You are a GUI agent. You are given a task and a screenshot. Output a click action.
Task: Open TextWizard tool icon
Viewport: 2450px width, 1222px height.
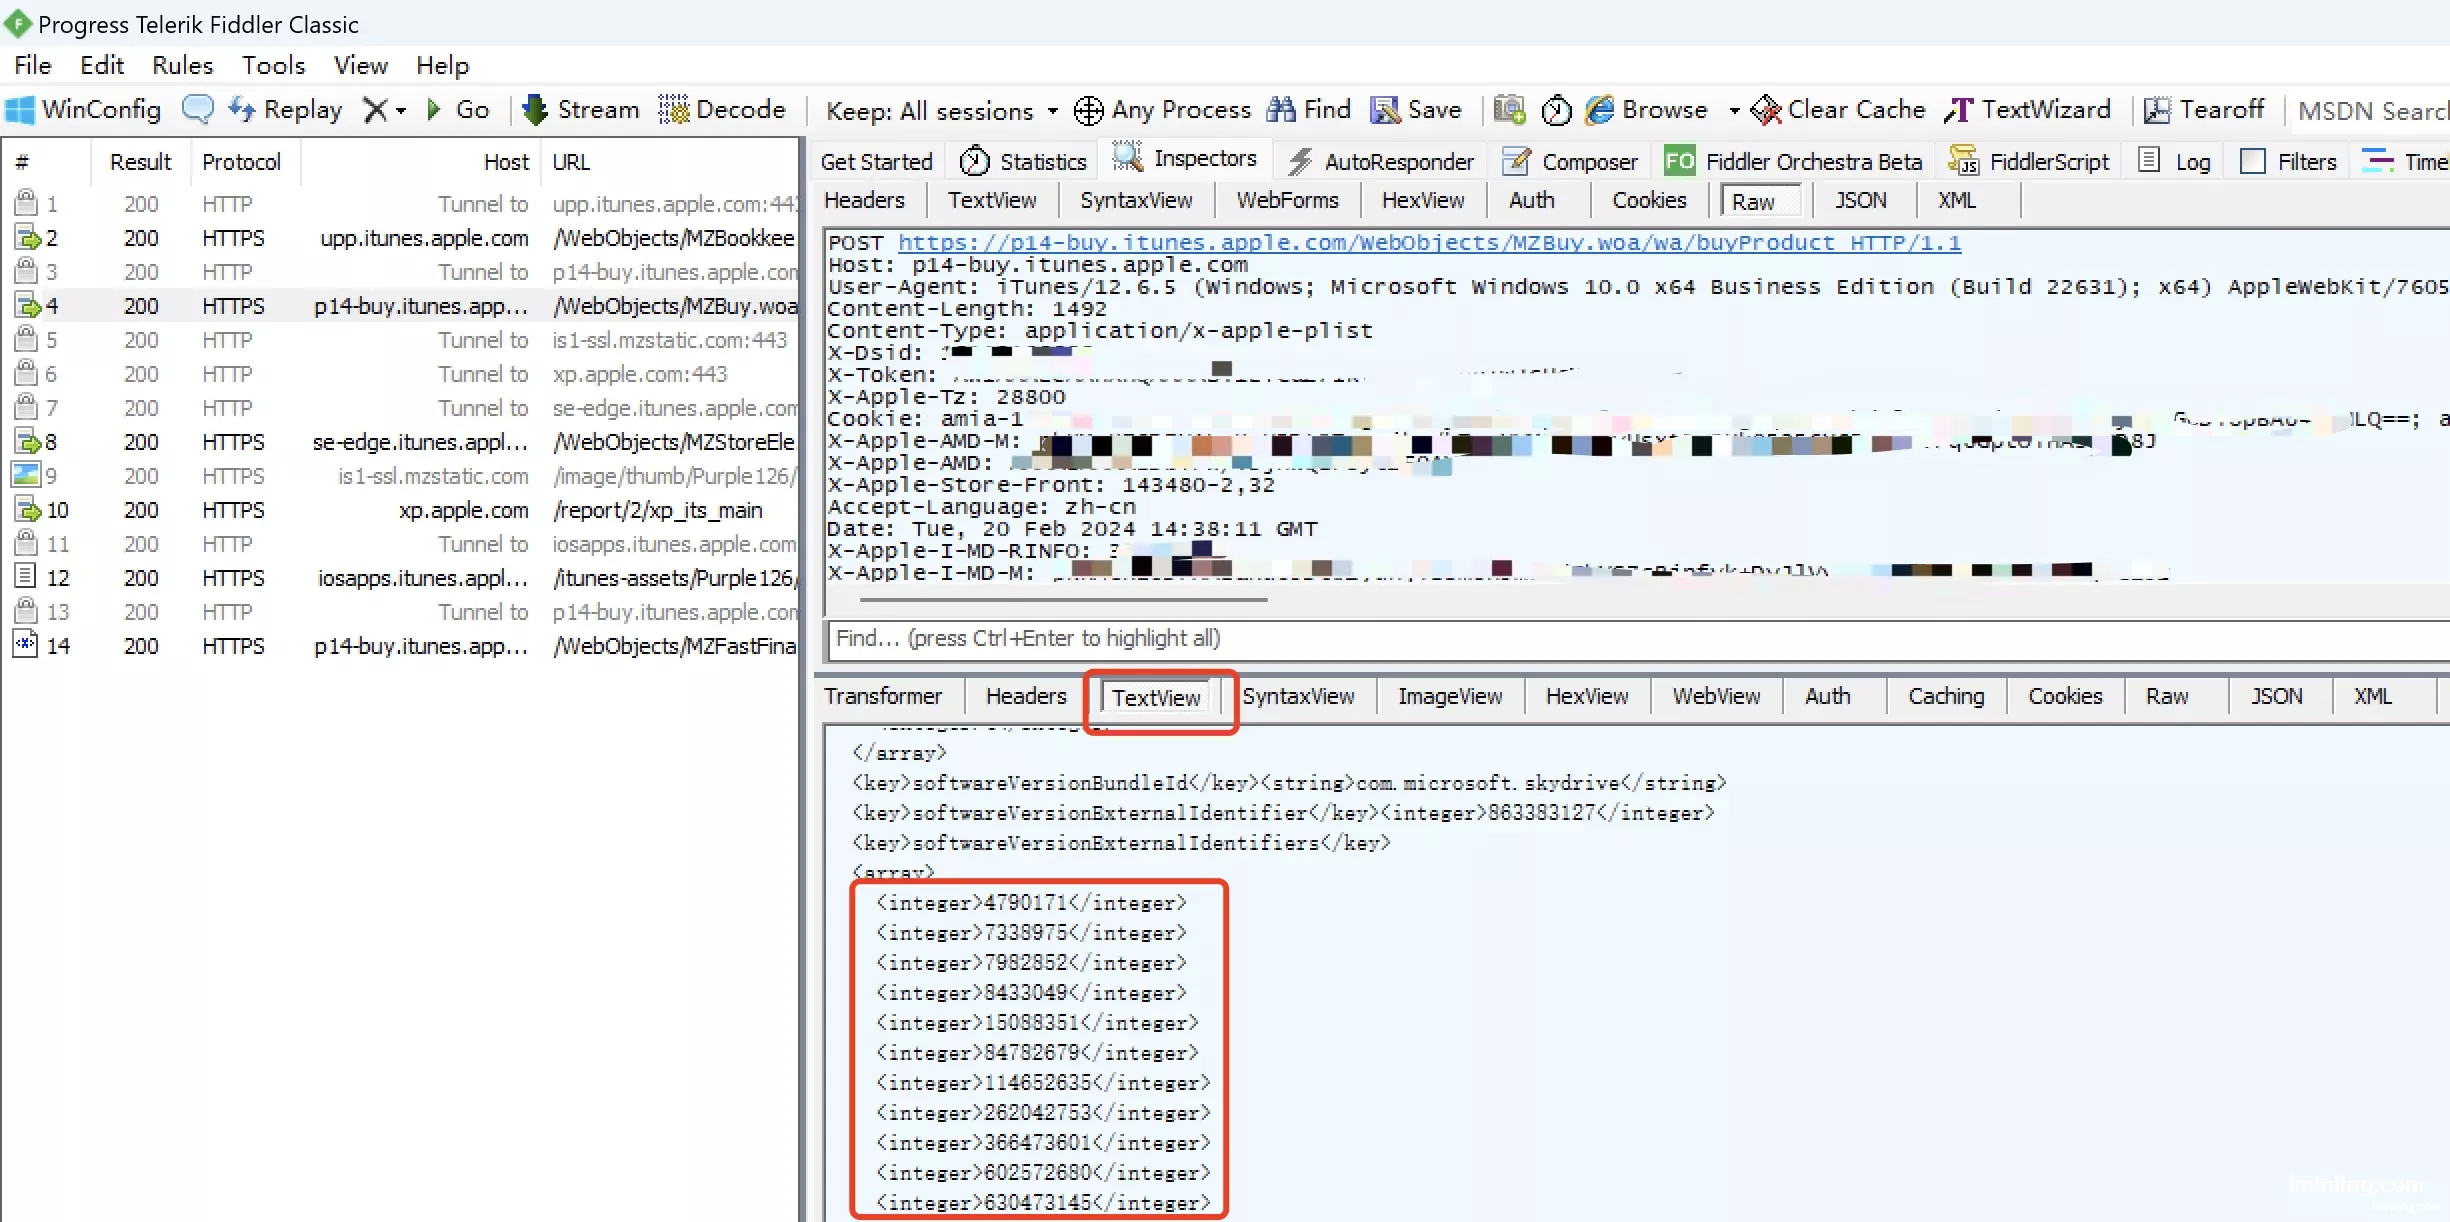point(1959,109)
